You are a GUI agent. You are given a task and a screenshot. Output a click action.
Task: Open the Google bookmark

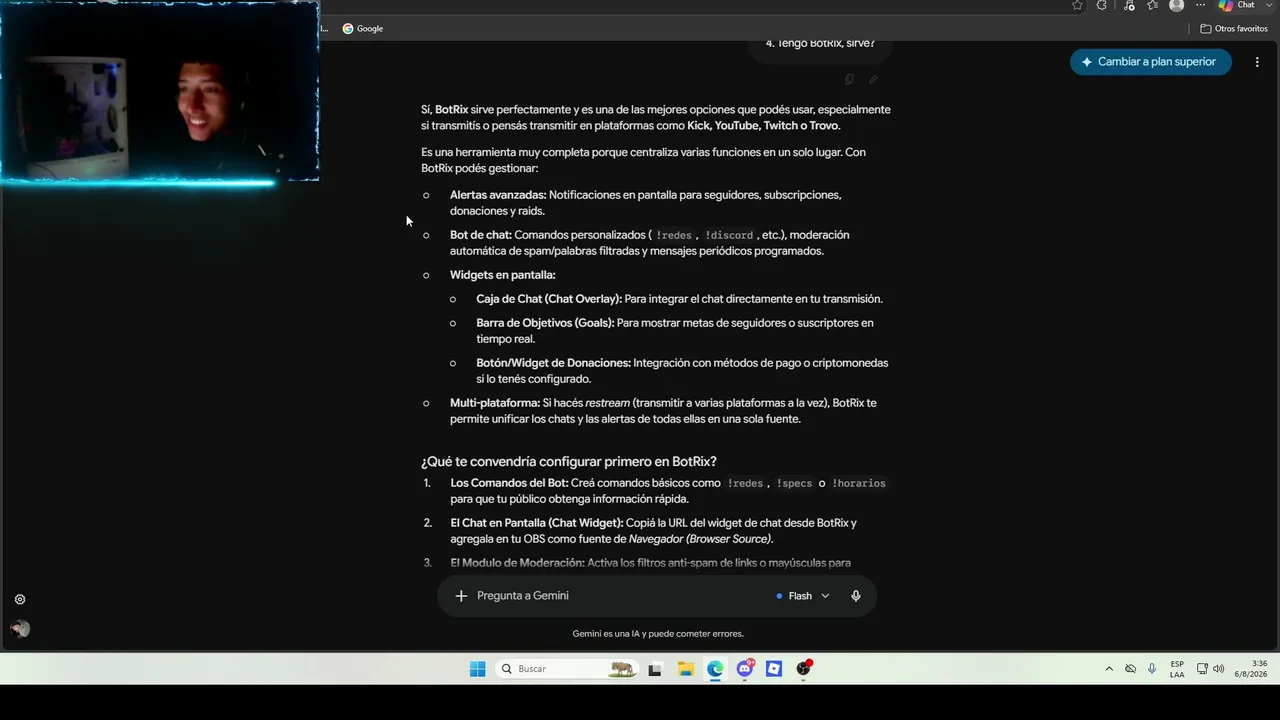pyautogui.click(x=363, y=28)
